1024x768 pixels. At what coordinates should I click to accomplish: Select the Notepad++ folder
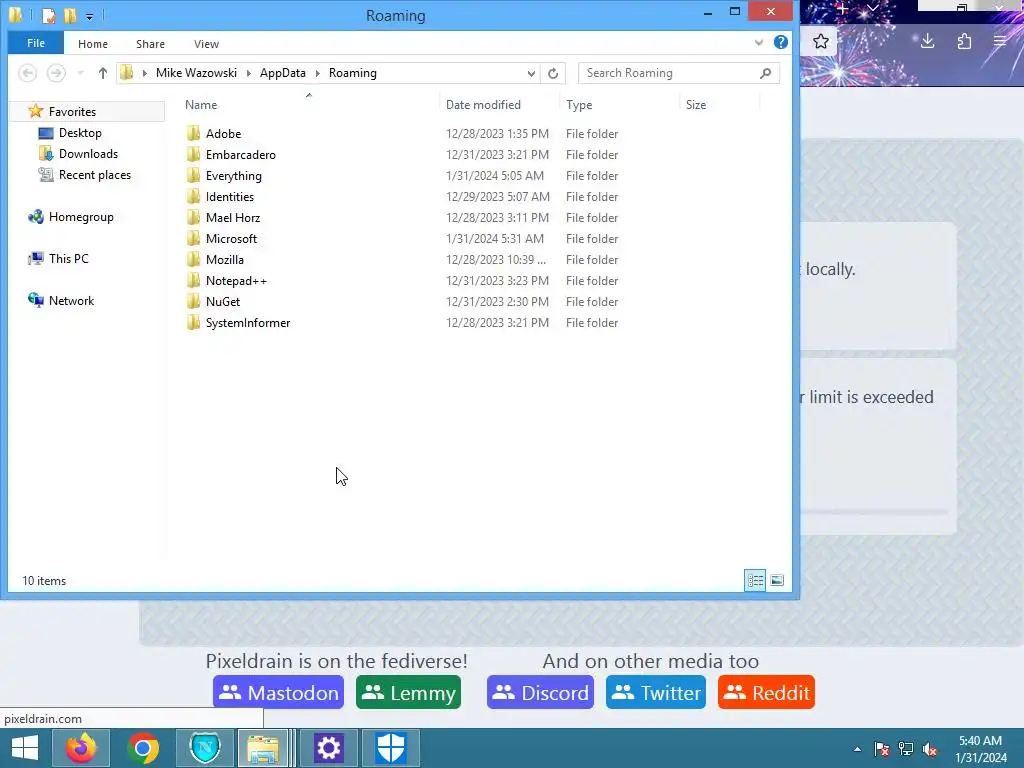pyautogui.click(x=236, y=280)
